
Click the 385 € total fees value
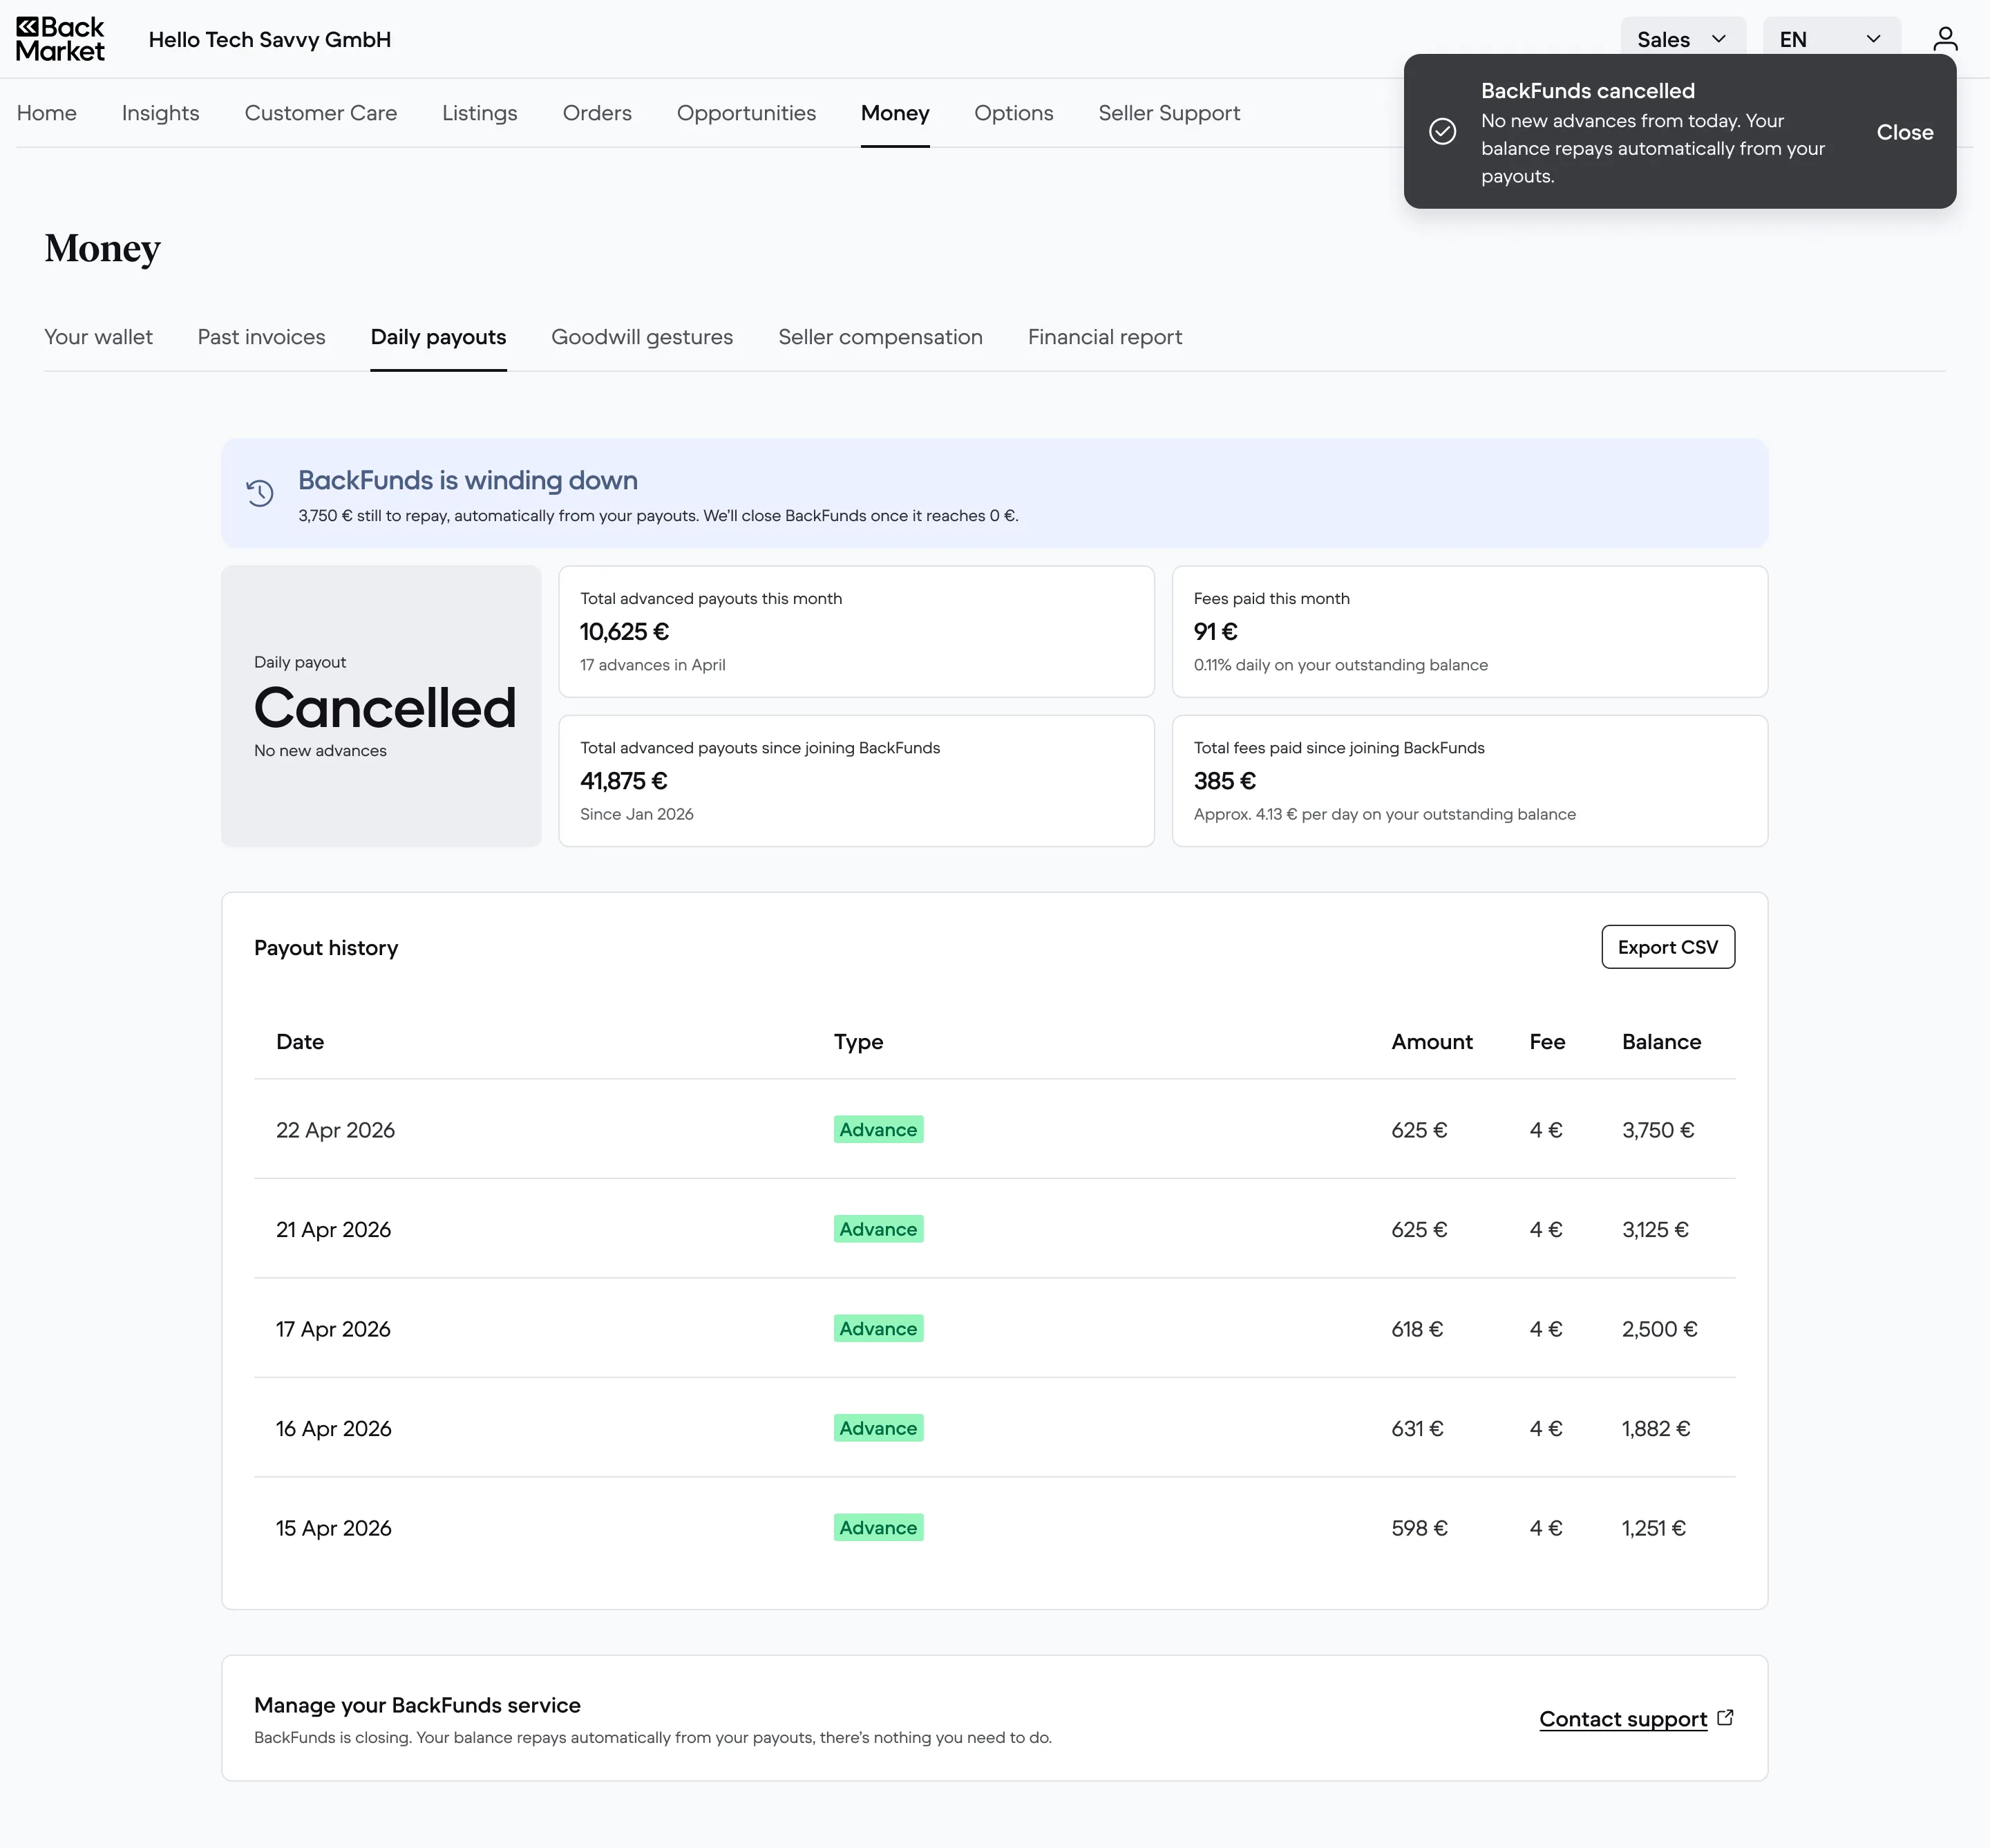1225,781
